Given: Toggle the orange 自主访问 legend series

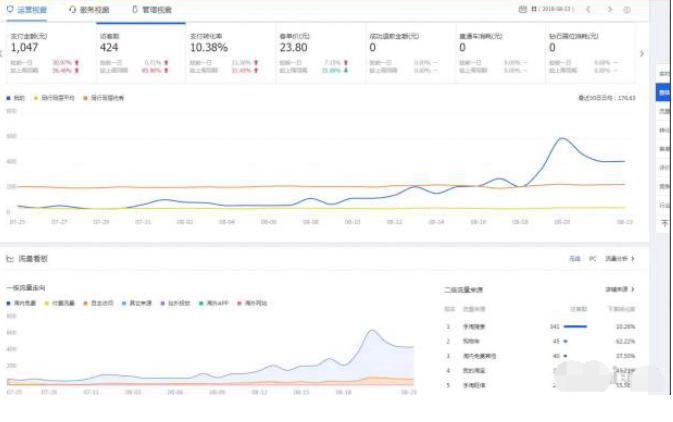Looking at the screenshot, I should (98, 303).
